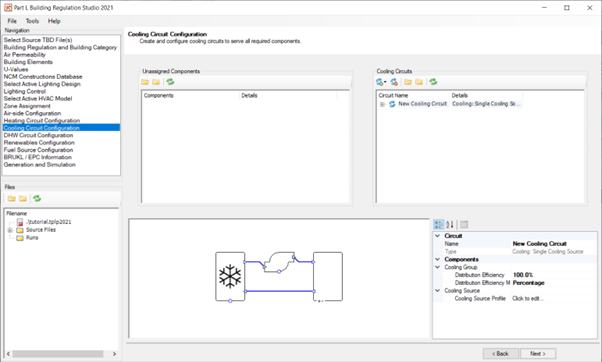Go to DHW Circuit Configuration step

pos(38,135)
